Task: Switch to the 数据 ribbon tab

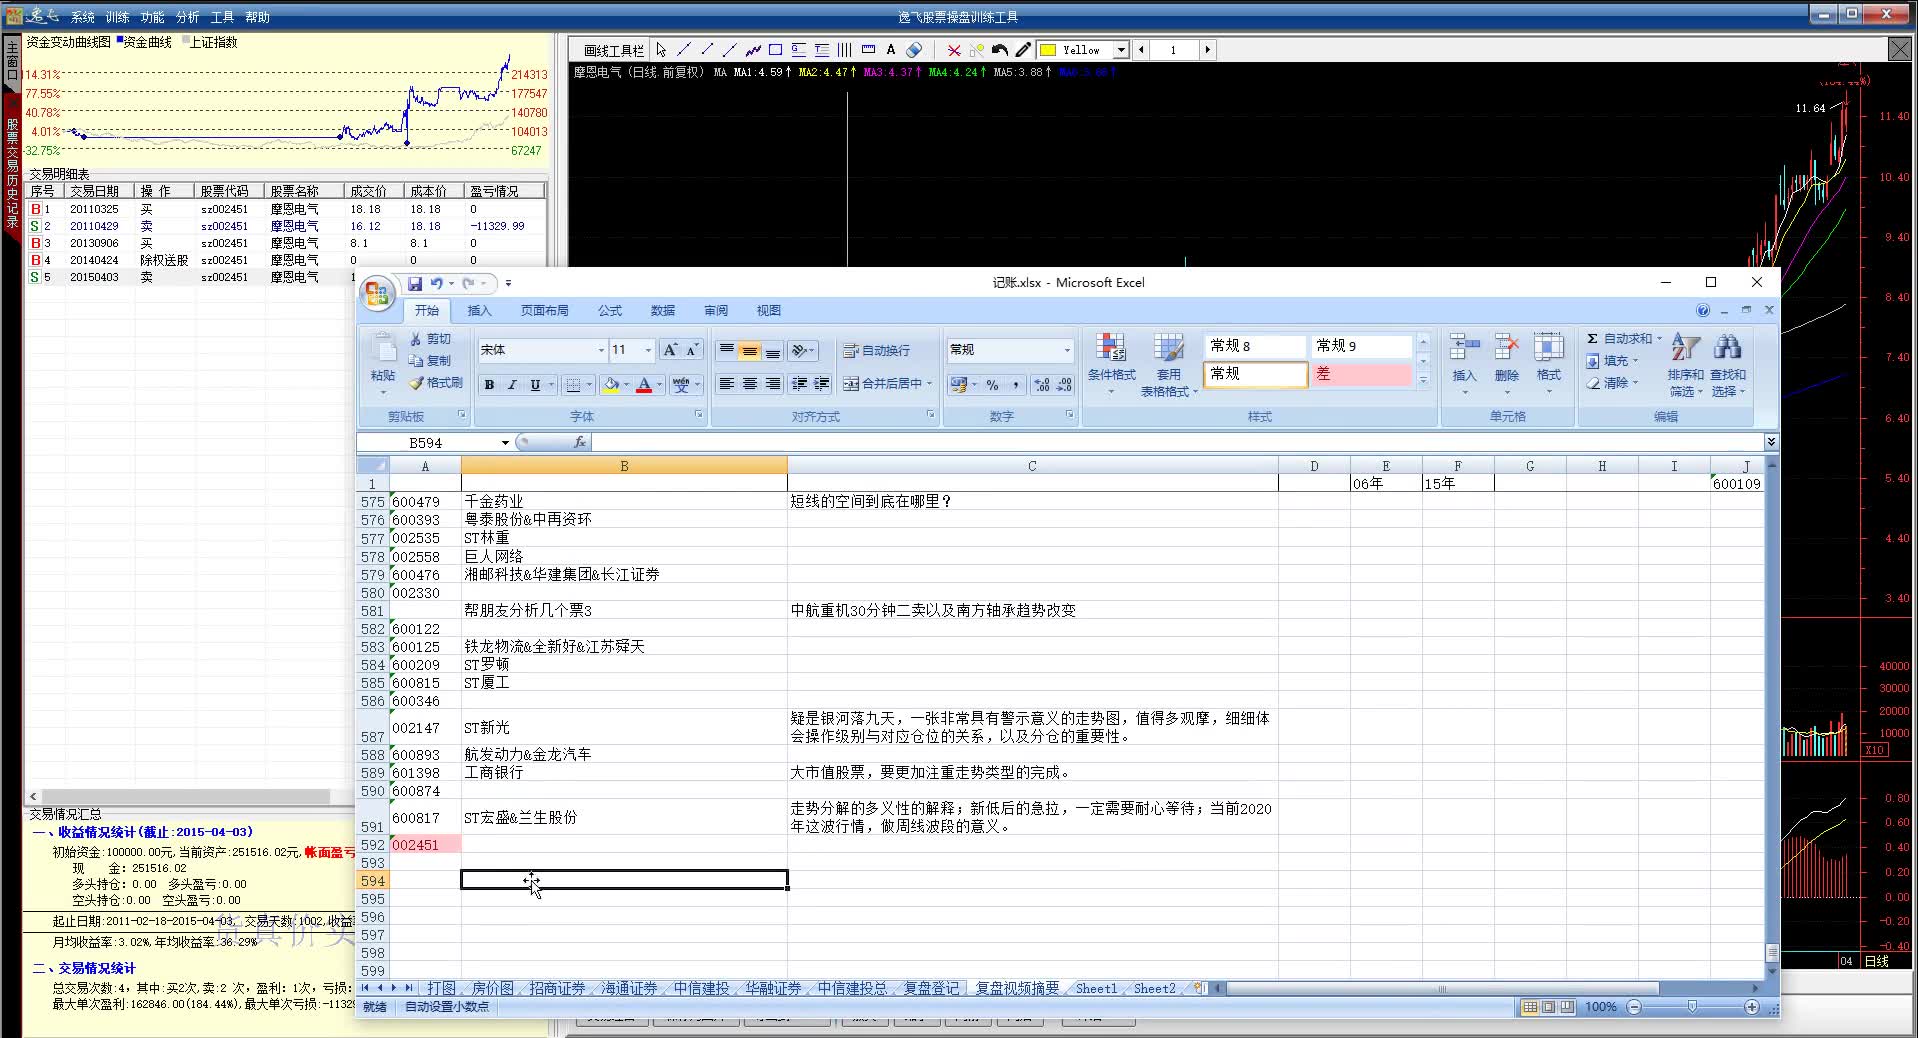Action: (663, 311)
